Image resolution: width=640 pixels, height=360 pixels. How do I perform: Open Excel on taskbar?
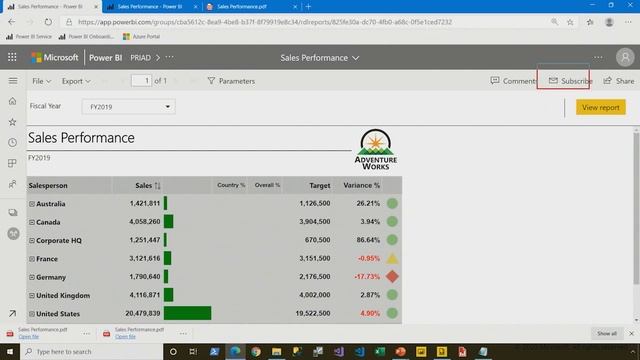coord(380,351)
